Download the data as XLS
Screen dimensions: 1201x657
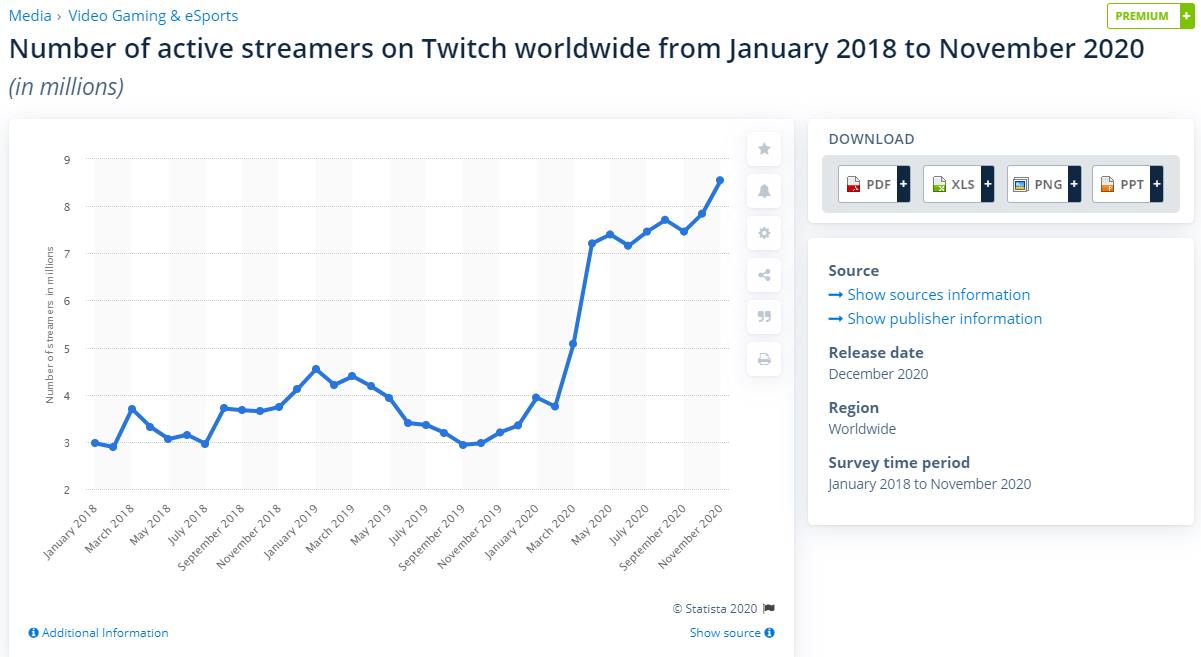(x=958, y=184)
